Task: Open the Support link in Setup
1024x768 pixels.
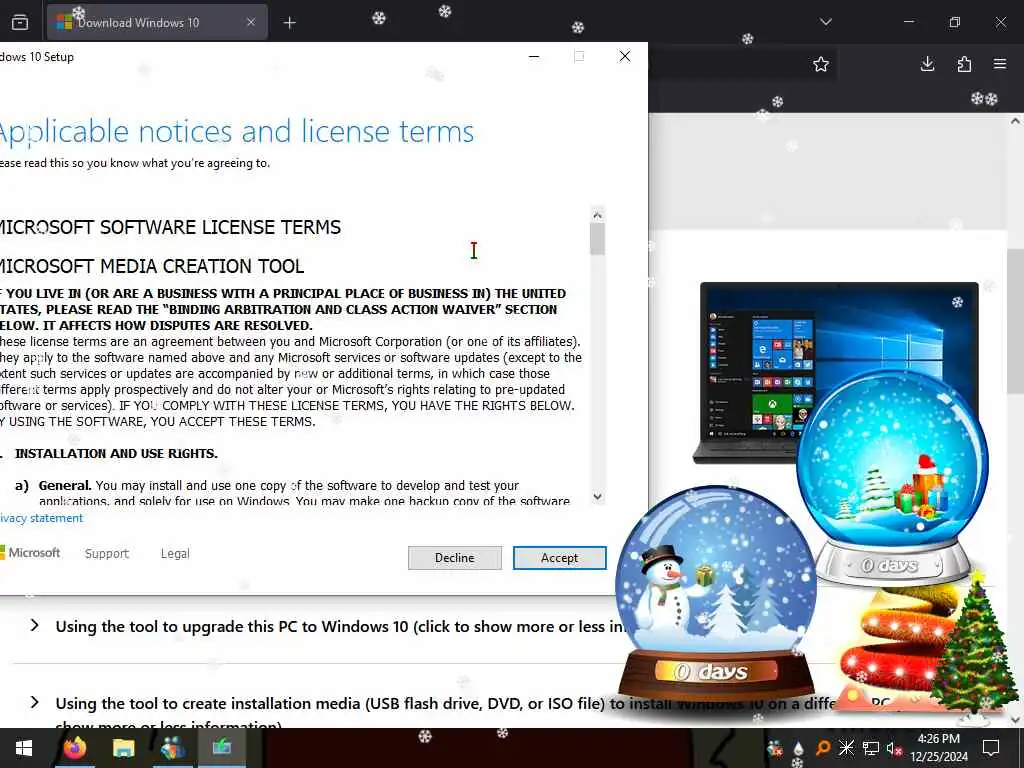Action: pos(106,553)
